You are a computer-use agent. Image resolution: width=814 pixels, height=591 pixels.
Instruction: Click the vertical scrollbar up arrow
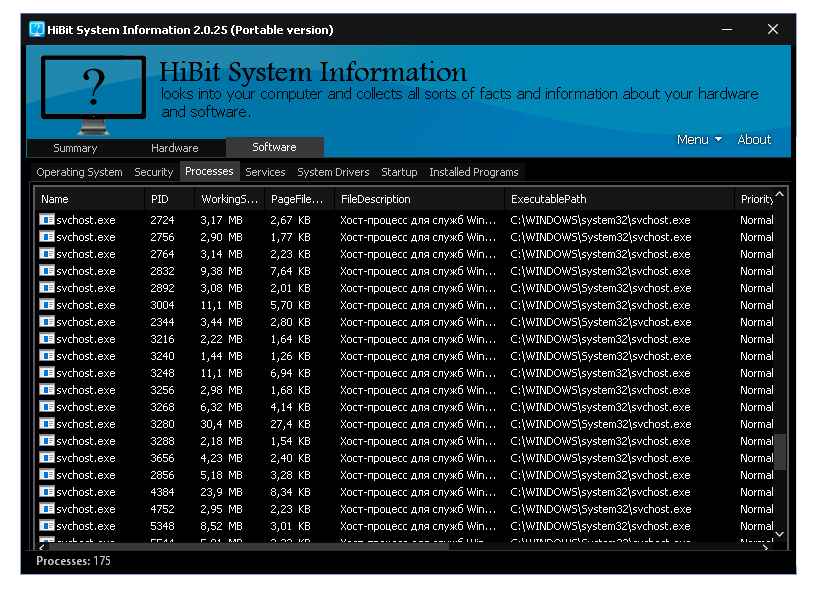(x=780, y=194)
